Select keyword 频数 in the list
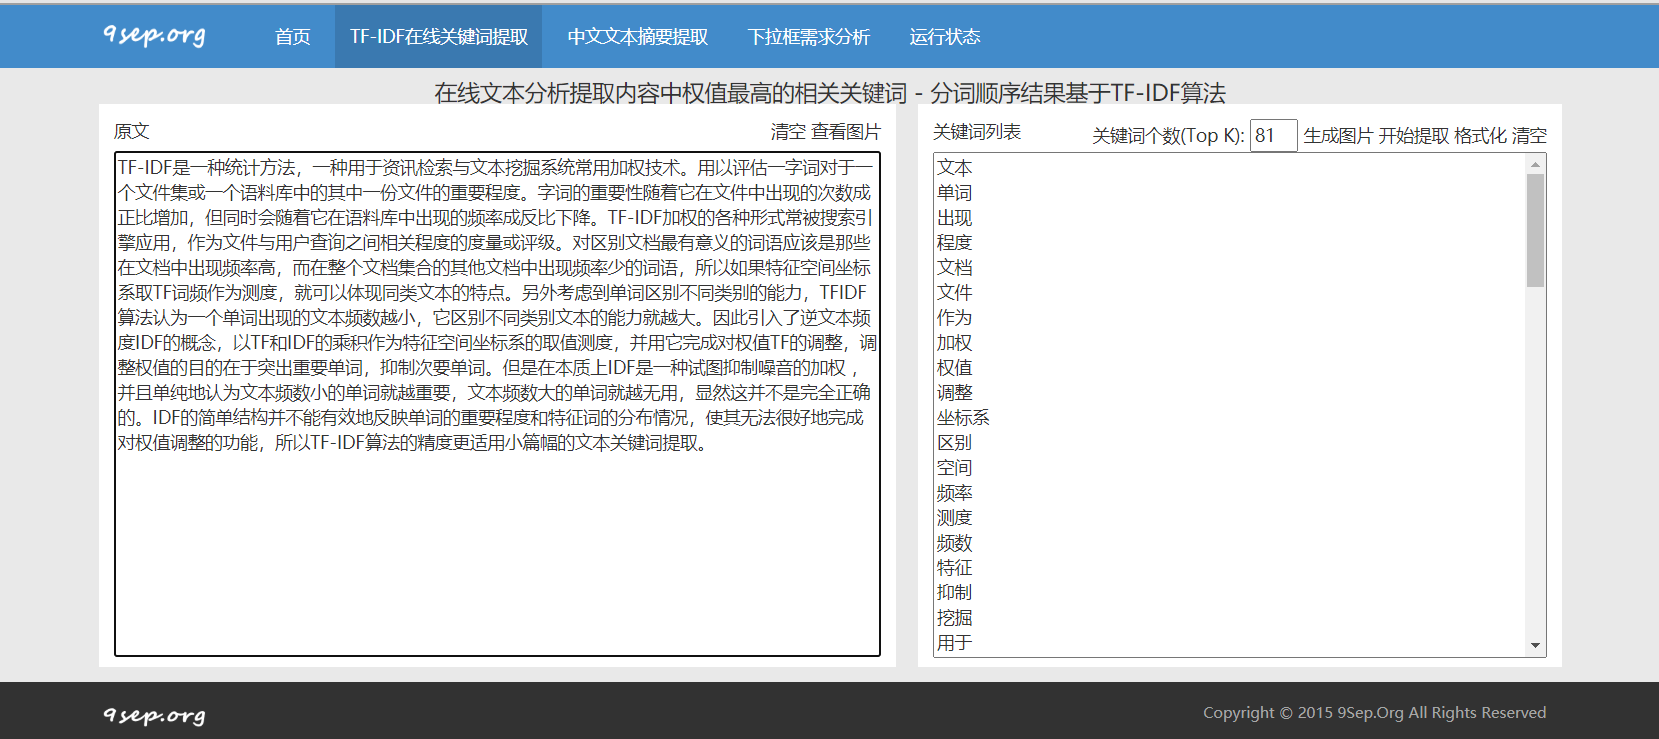This screenshot has height=739, width=1659. pos(954,543)
